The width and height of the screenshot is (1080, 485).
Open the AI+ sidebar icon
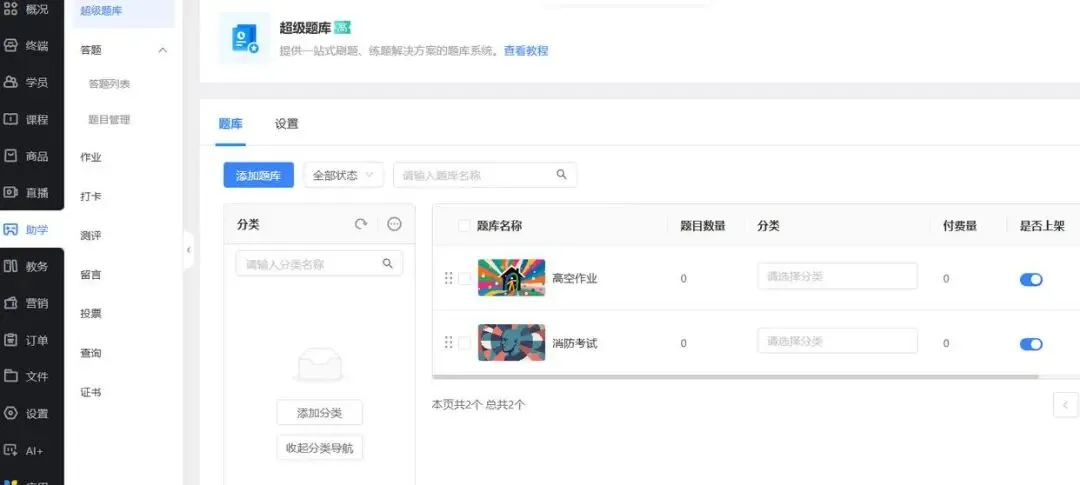[10, 450]
